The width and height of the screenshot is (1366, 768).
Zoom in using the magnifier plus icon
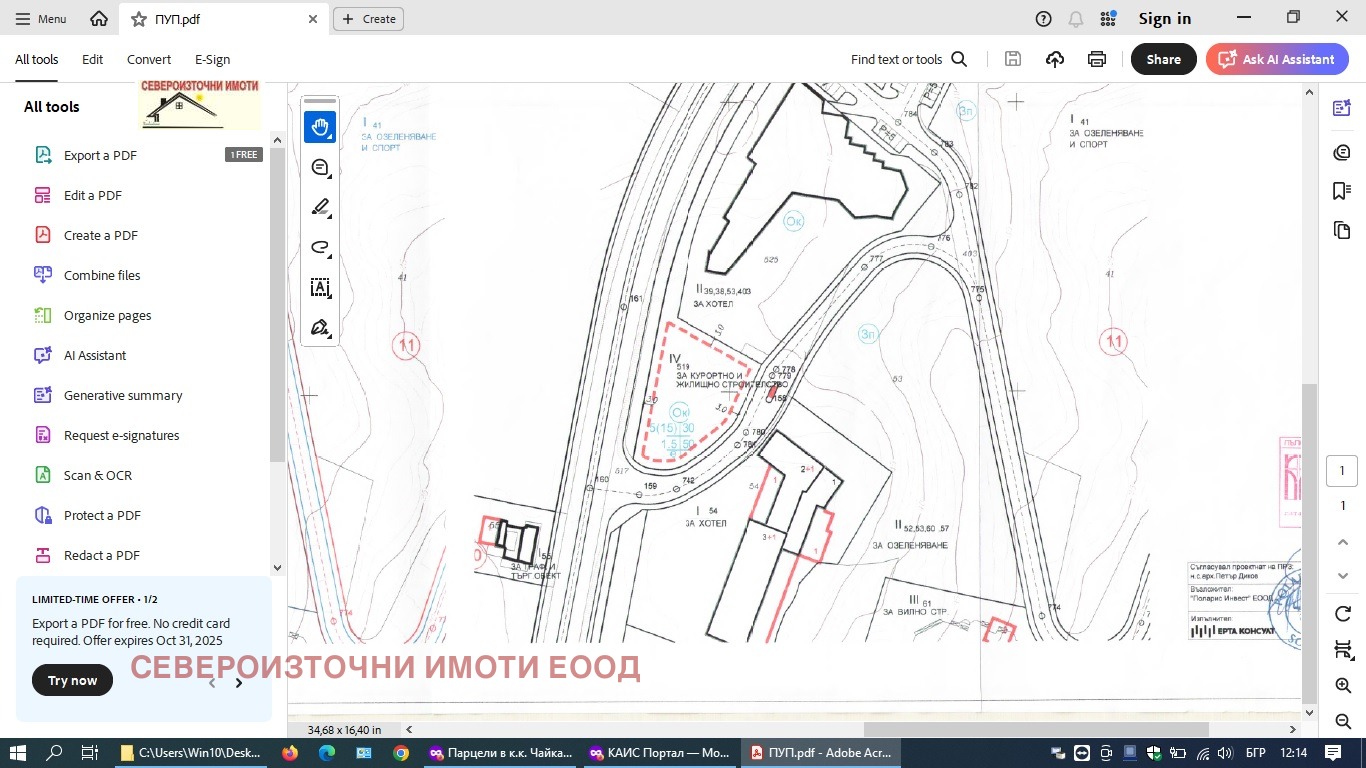1343,686
